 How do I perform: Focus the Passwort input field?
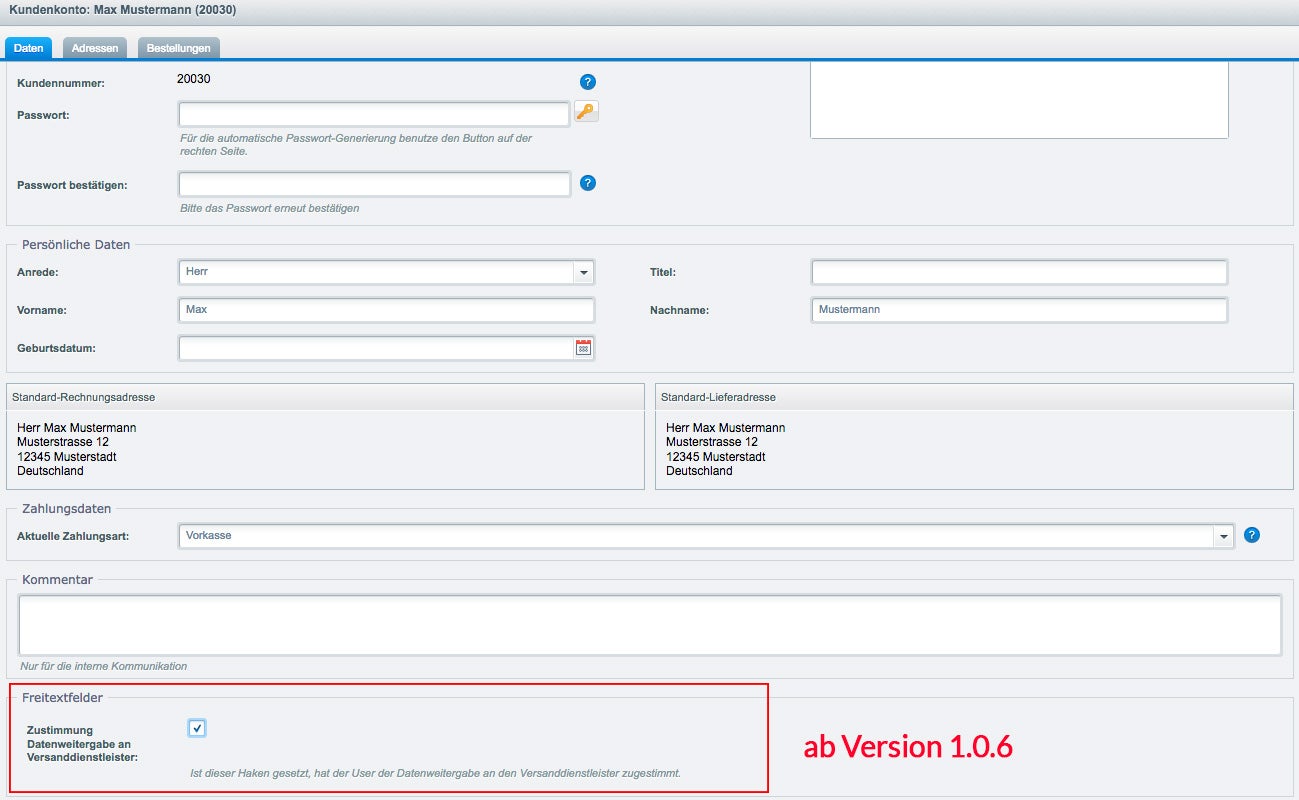[375, 114]
